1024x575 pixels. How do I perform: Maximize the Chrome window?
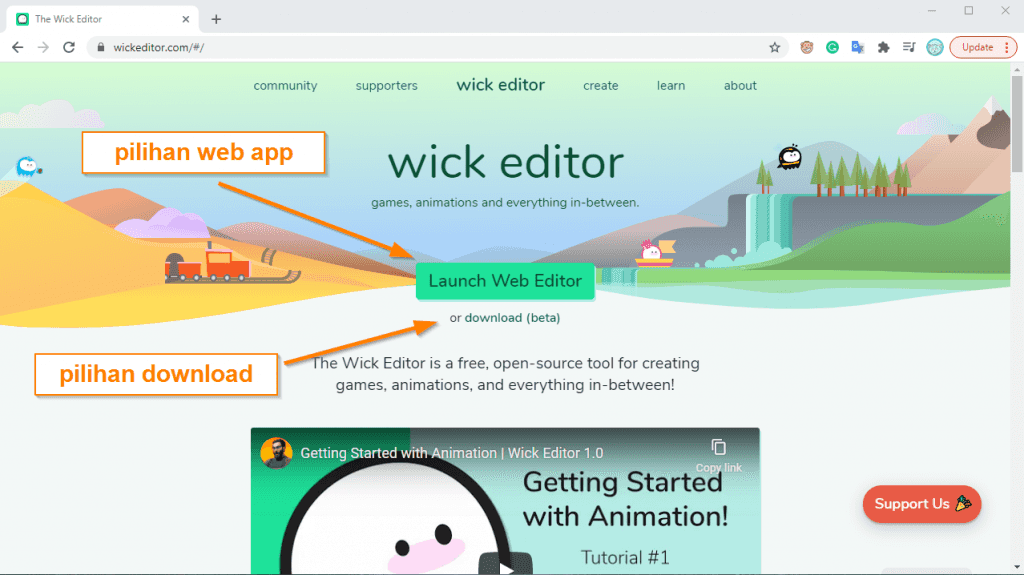coord(968,10)
